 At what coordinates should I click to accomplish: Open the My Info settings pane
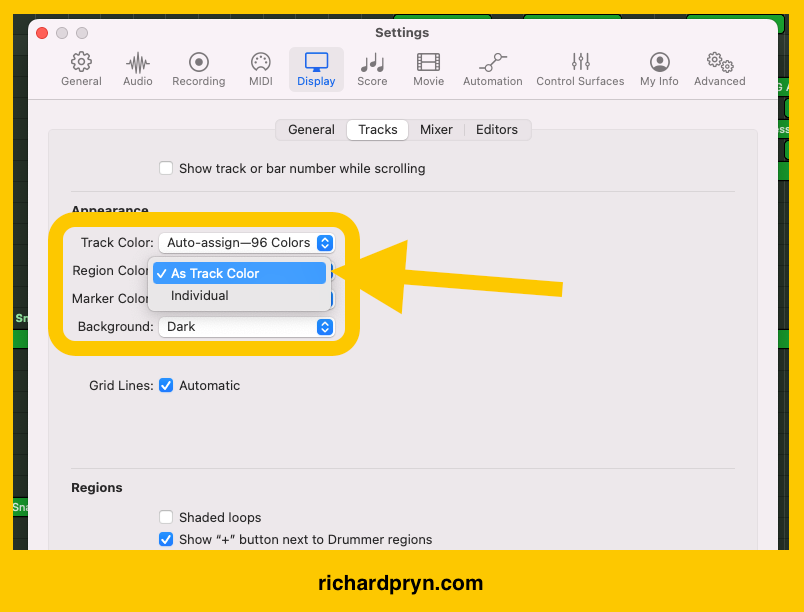(659, 69)
